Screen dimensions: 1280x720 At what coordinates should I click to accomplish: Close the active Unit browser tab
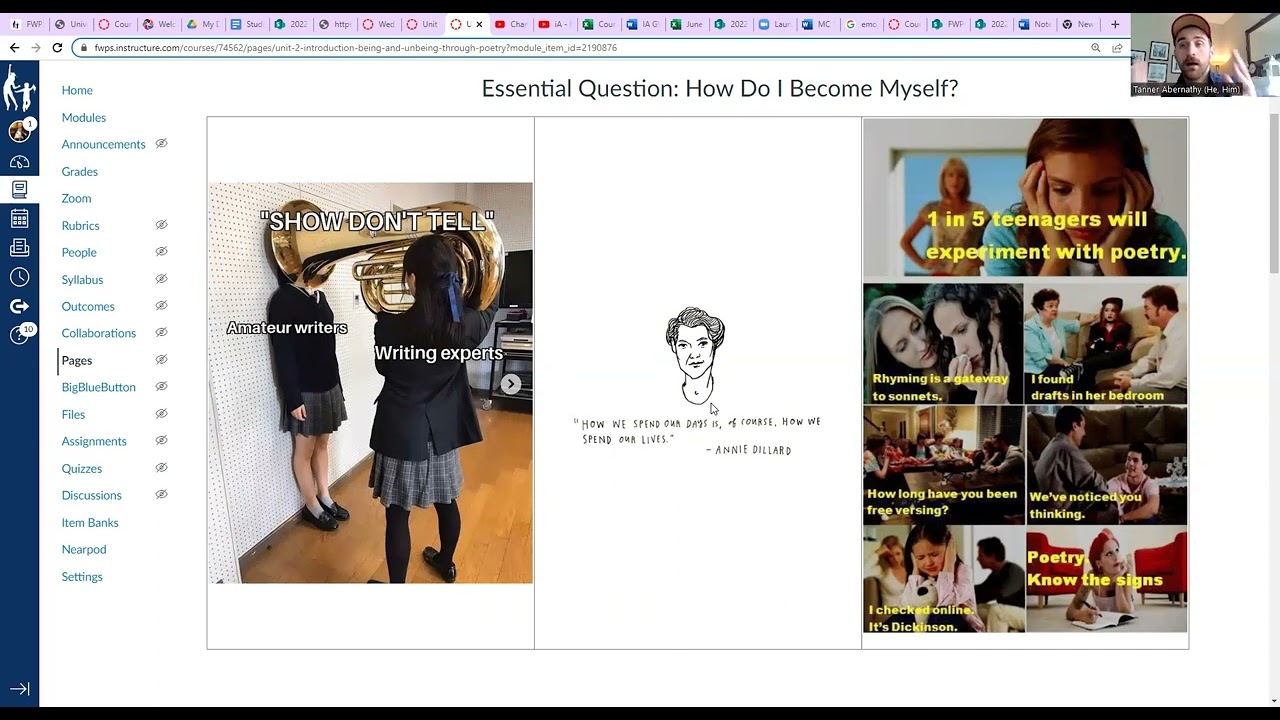tap(479, 24)
